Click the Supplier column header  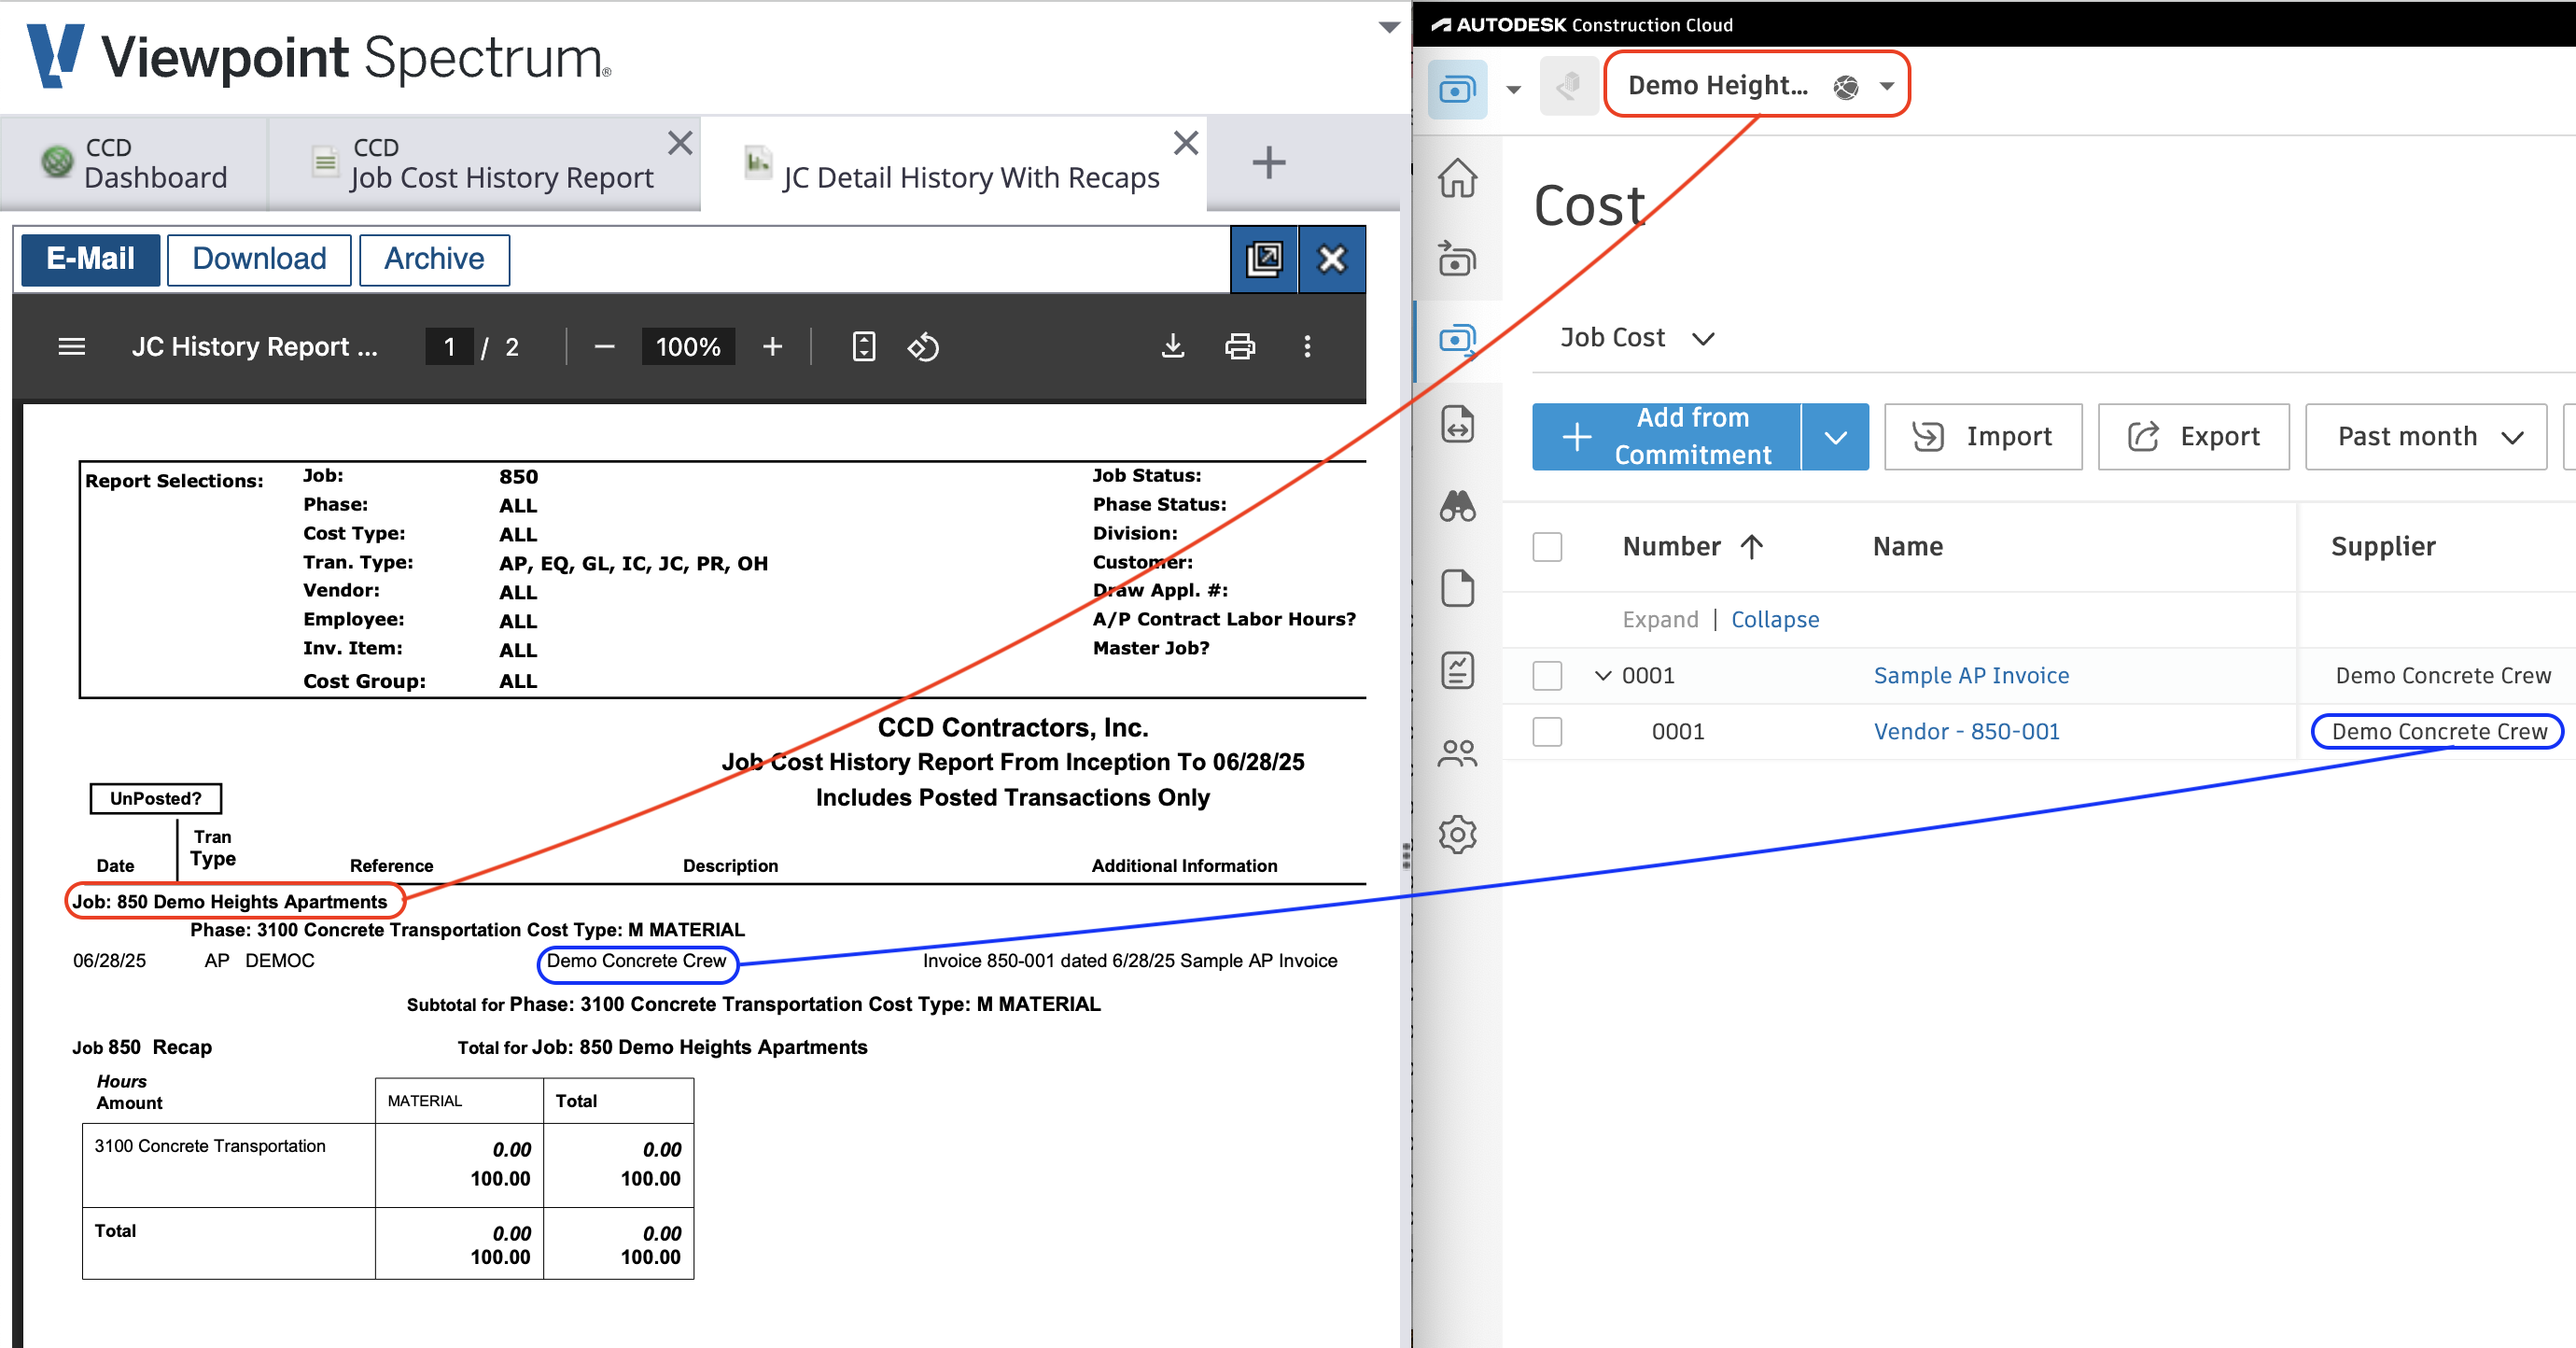[2383, 547]
